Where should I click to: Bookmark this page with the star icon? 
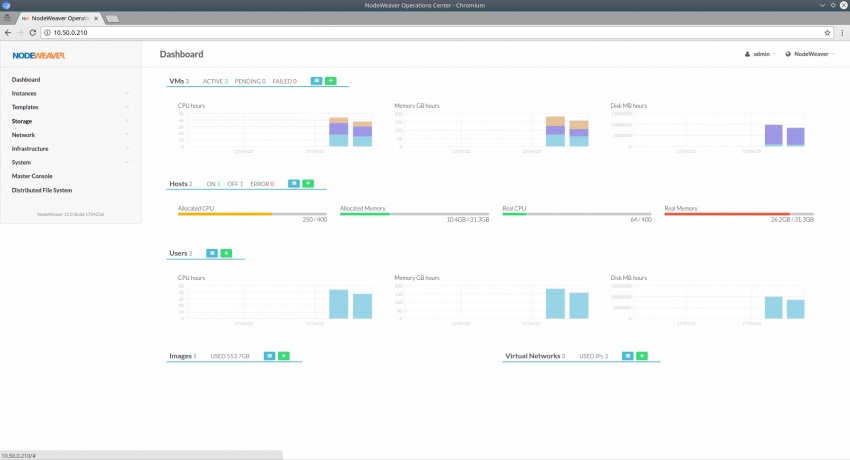827,33
